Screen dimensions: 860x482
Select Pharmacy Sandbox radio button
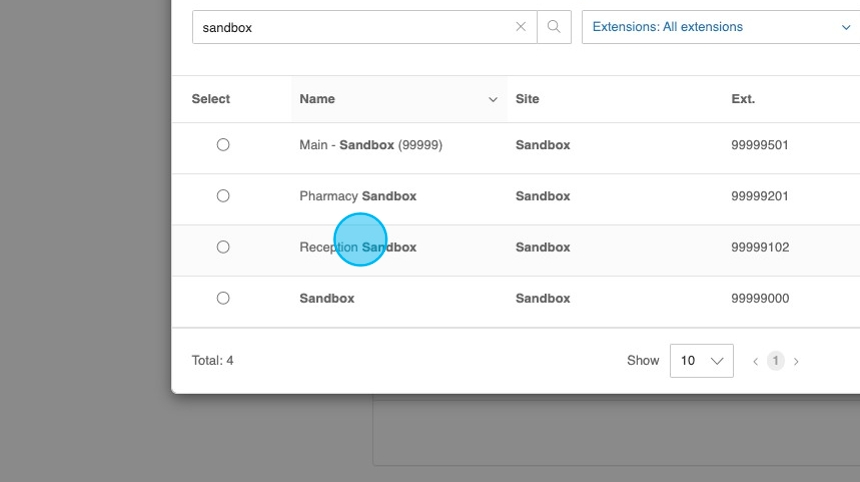tap(223, 196)
